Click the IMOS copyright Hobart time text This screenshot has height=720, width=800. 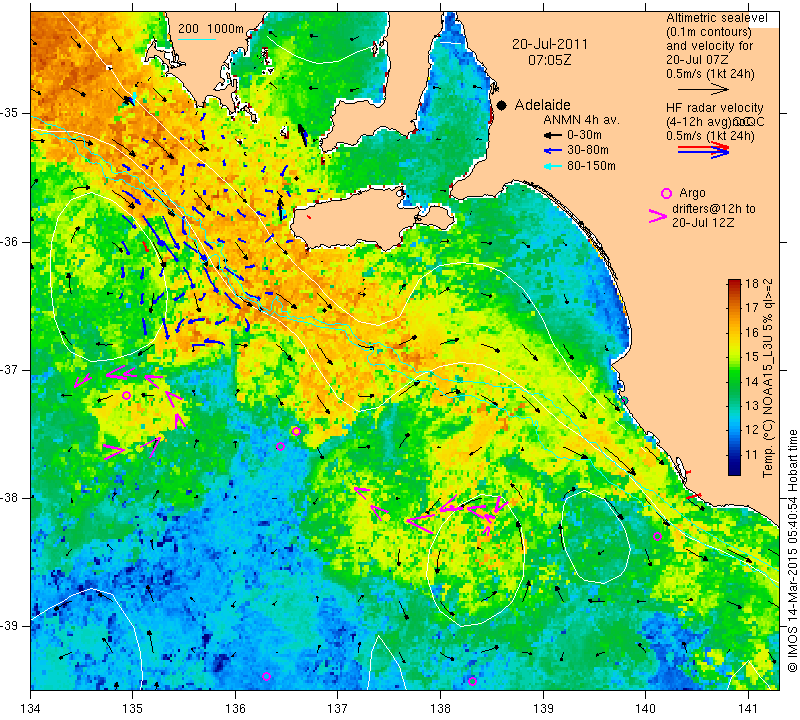pyautogui.click(x=792, y=551)
